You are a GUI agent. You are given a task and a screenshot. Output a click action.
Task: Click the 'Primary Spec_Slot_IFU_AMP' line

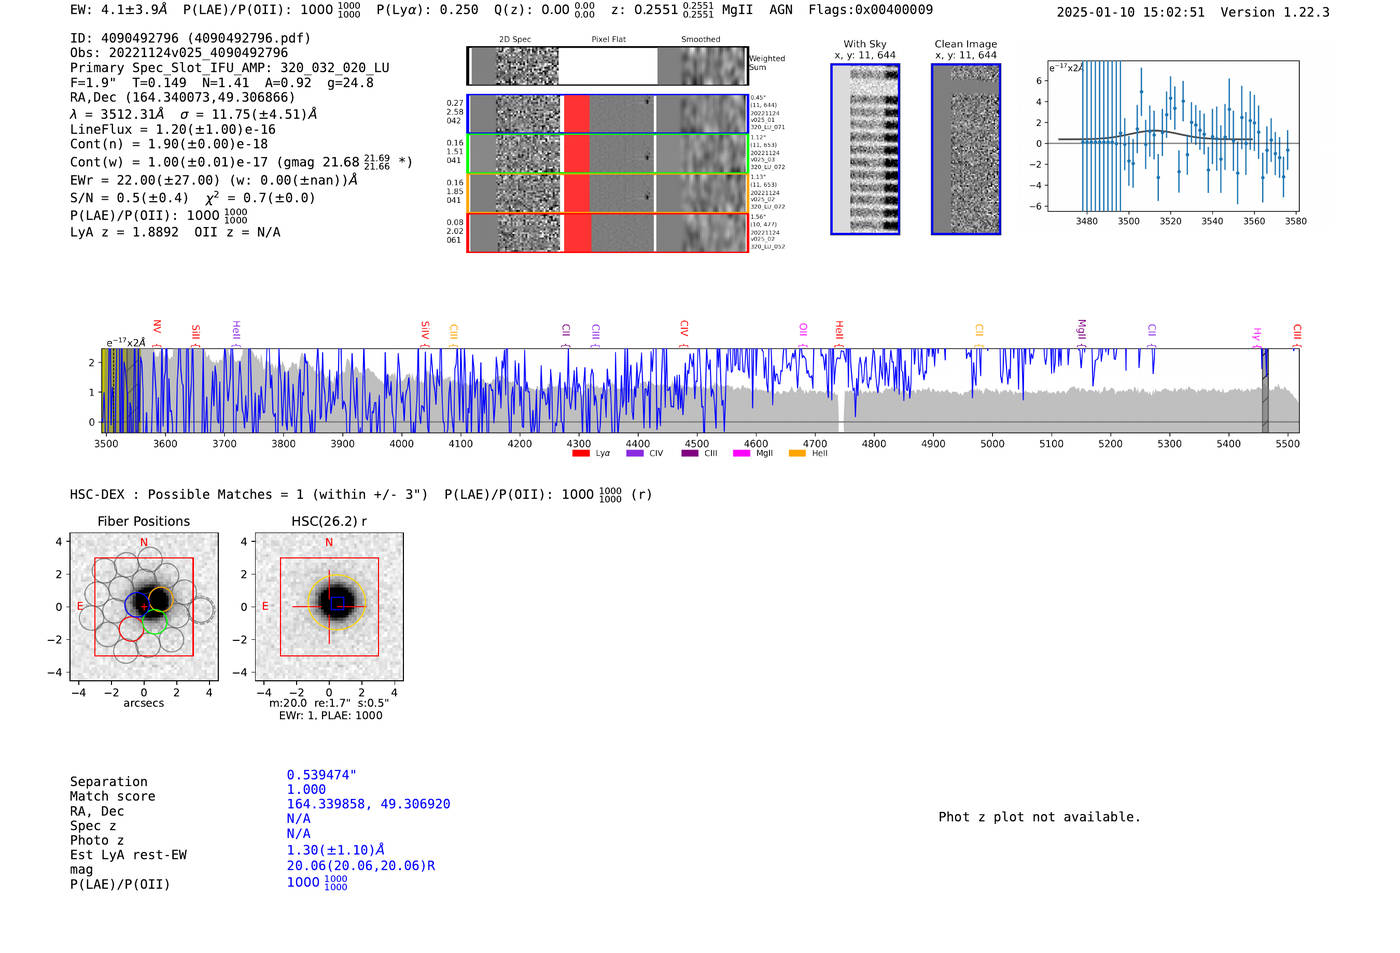[x=230, y=68]
